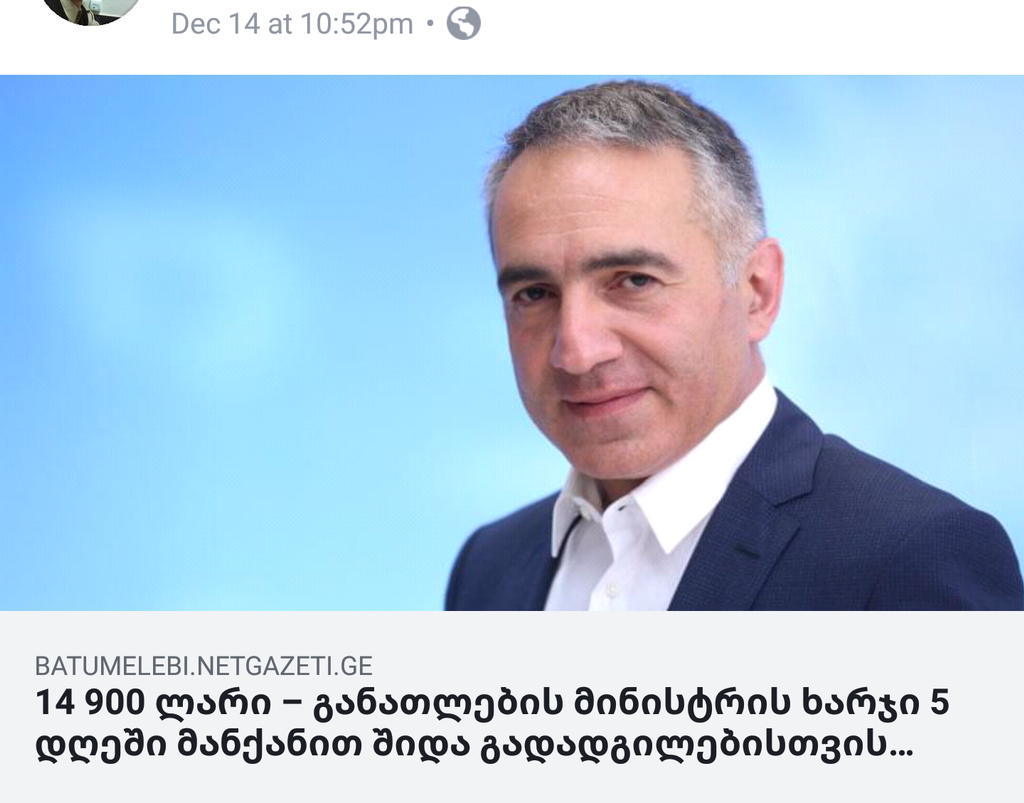Tap the audience globe beside the timestamp
1024x803 pixels.
coord(464,24)
